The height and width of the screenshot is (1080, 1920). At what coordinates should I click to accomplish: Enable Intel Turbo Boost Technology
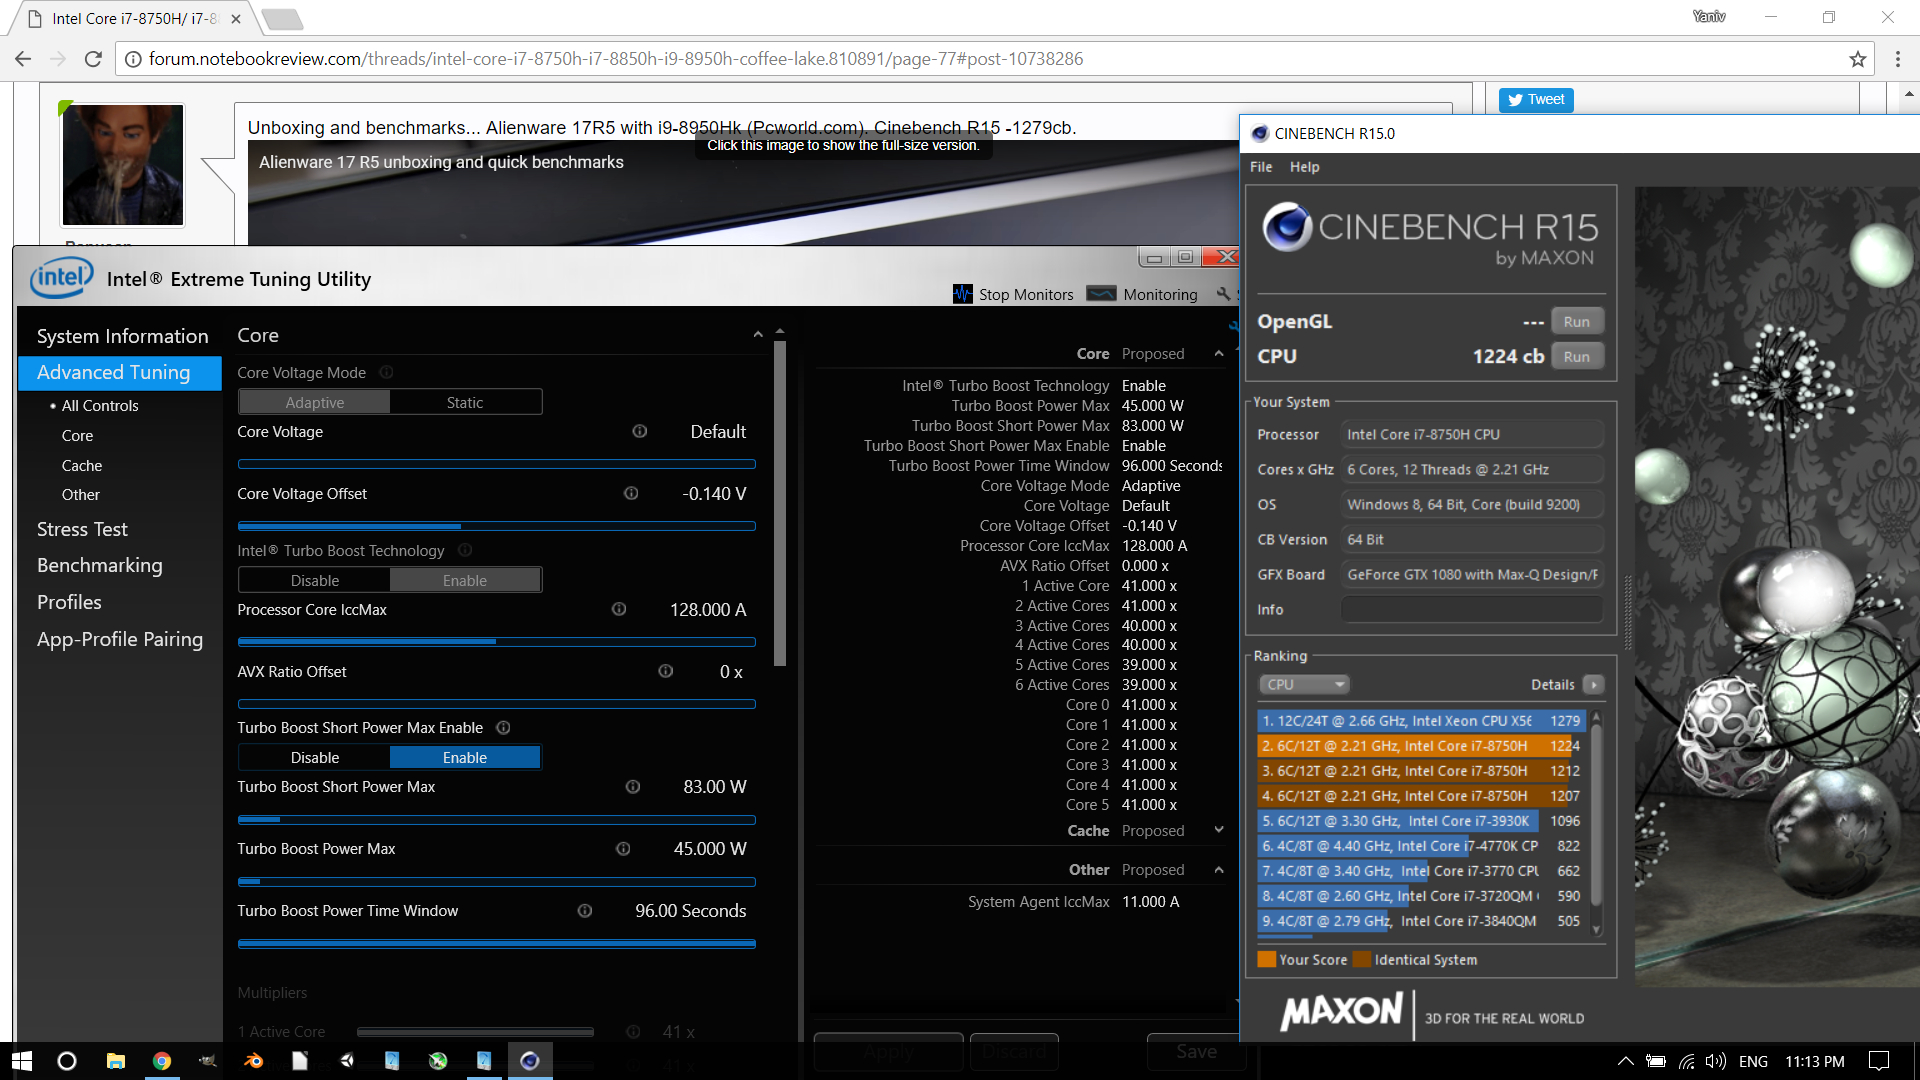(465, 580)
